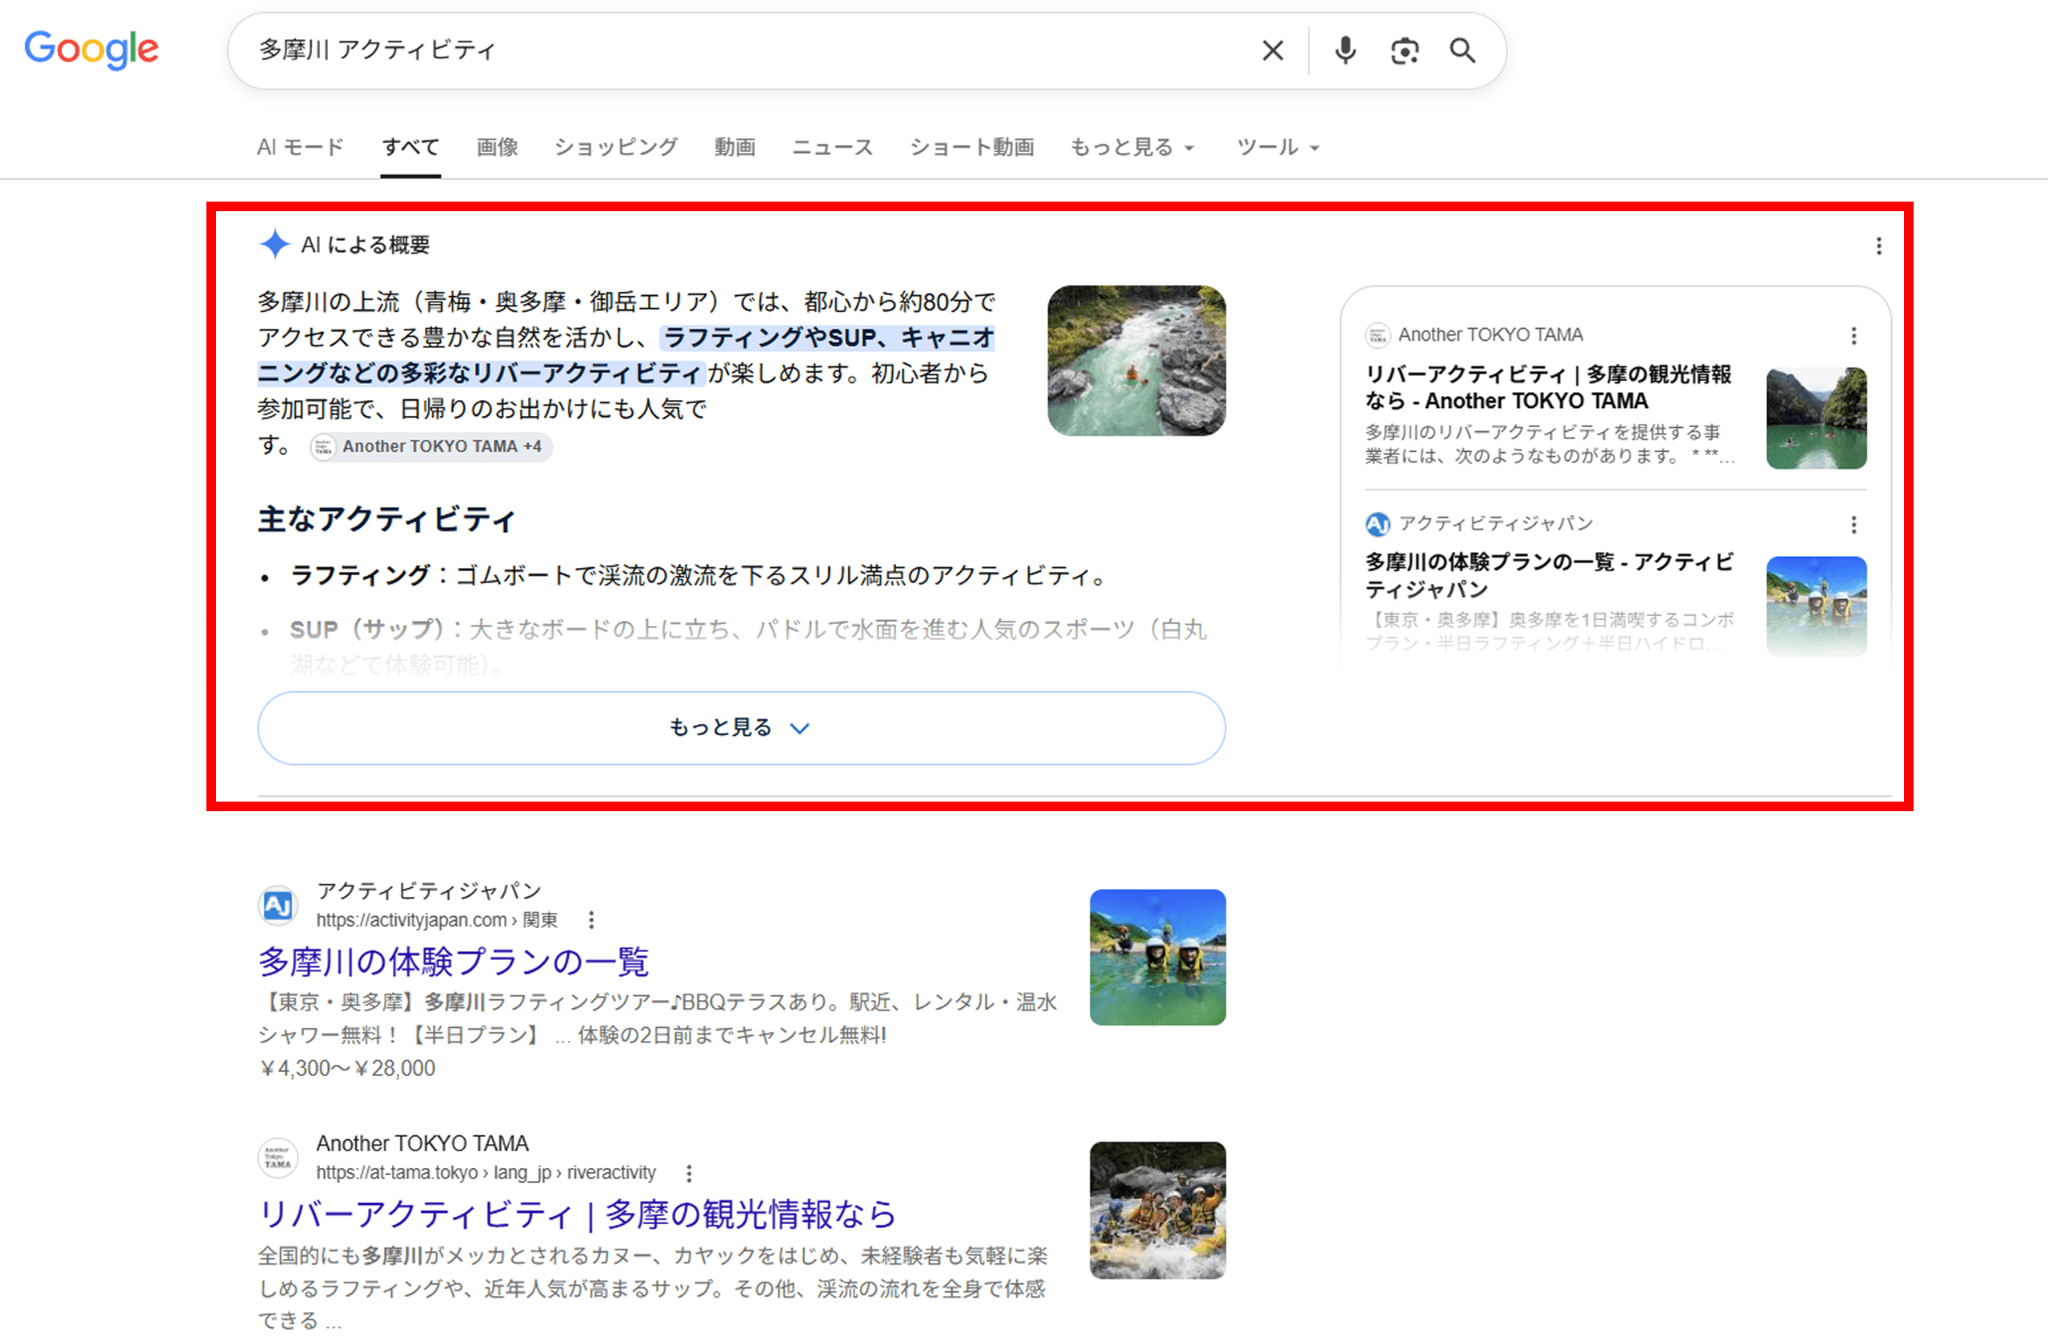Open 多摩川の体験プランの一覧 result link

454,962
